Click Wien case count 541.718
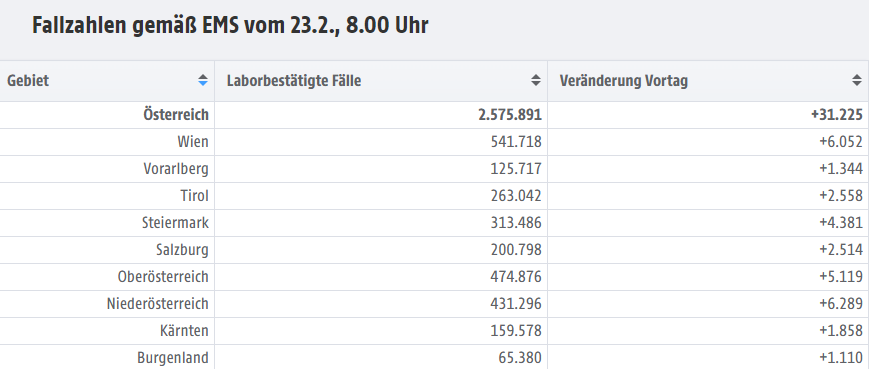 516,142
